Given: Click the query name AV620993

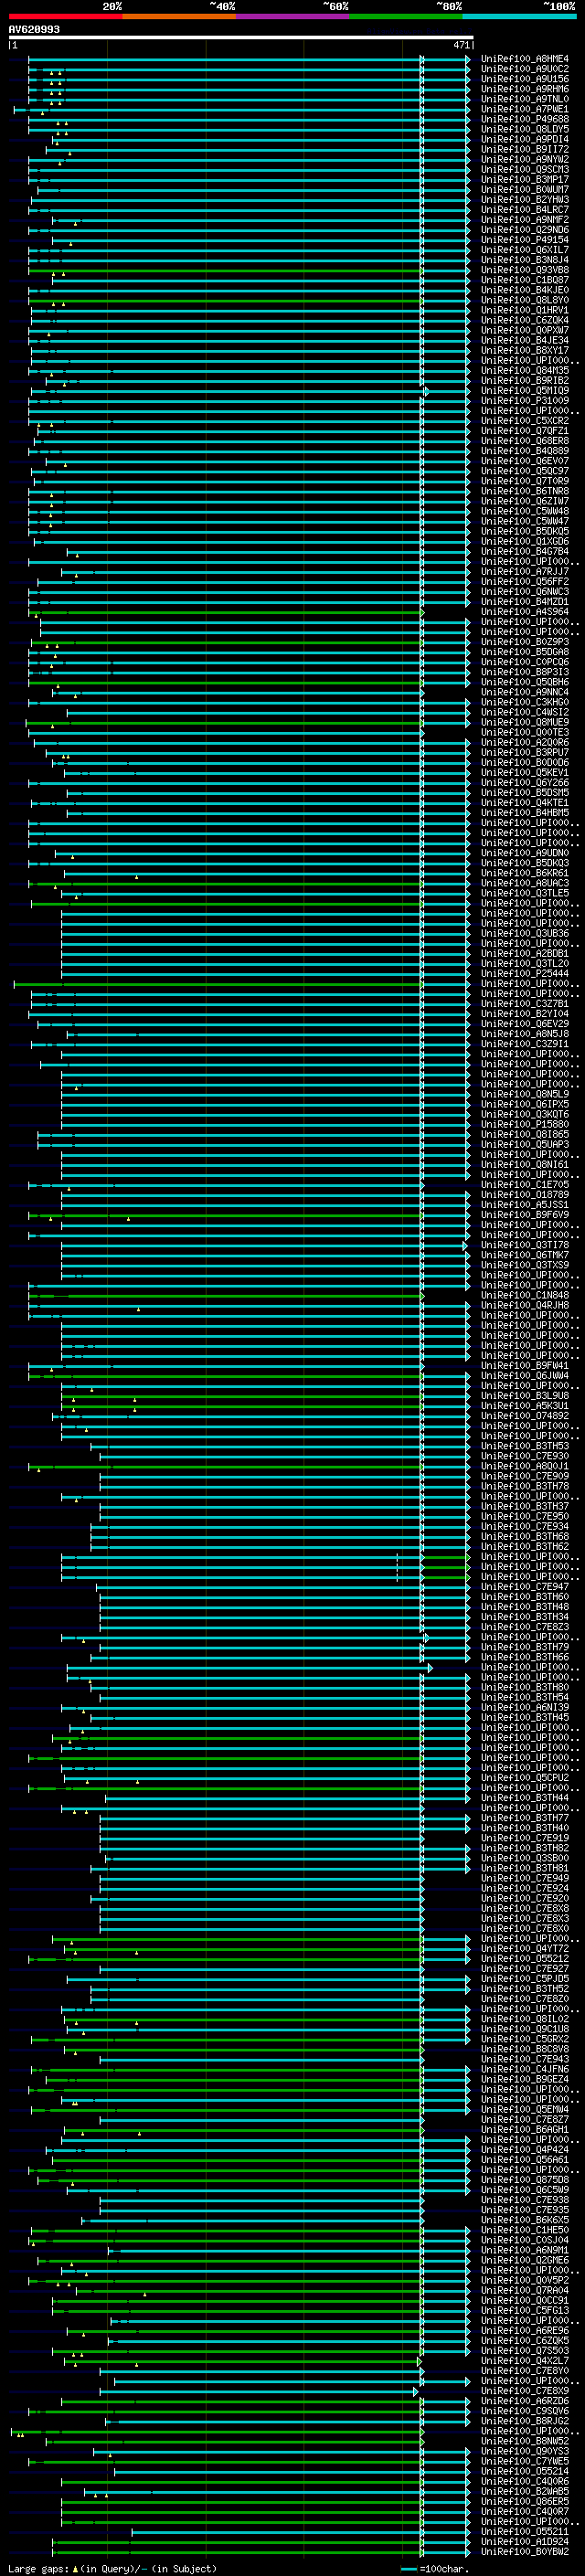Looking at the screenshot, I should (x=34, y=29).
